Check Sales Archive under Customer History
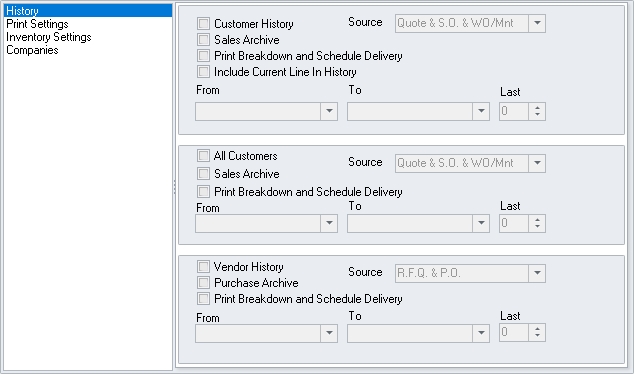 pyautogui.click(x=203, y=40)
